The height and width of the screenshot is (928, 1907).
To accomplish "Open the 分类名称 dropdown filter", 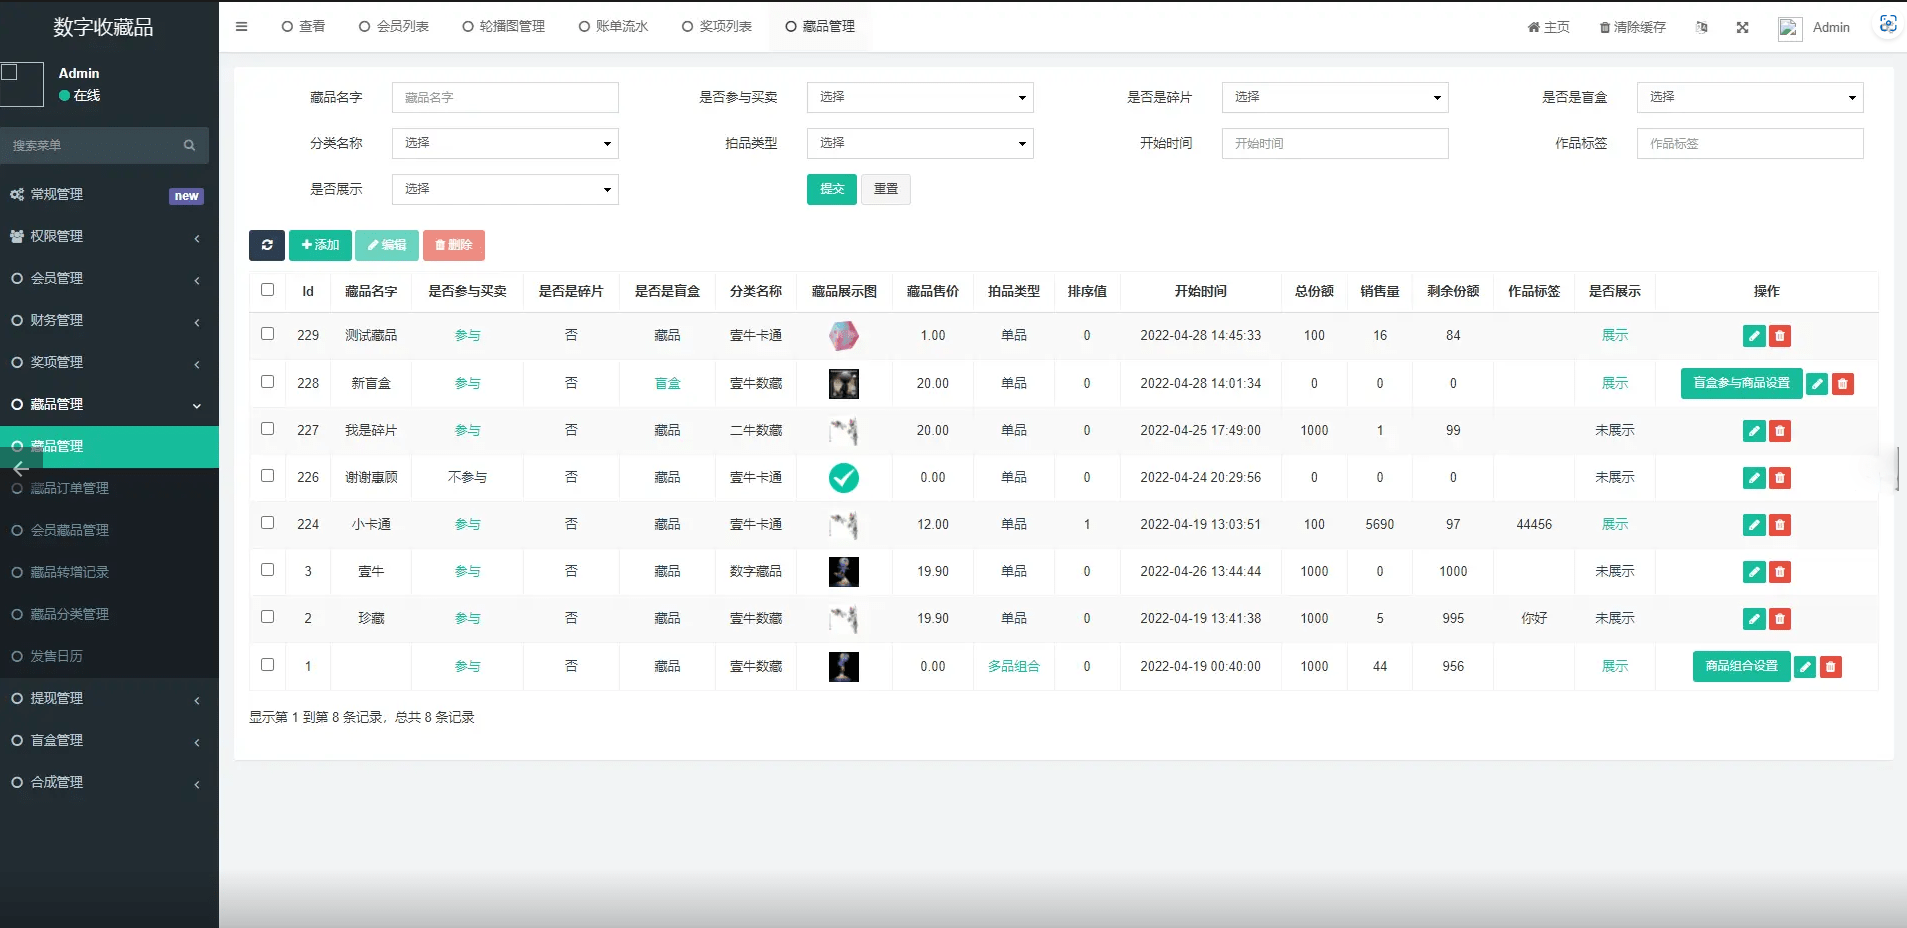I will click(505, 143).
